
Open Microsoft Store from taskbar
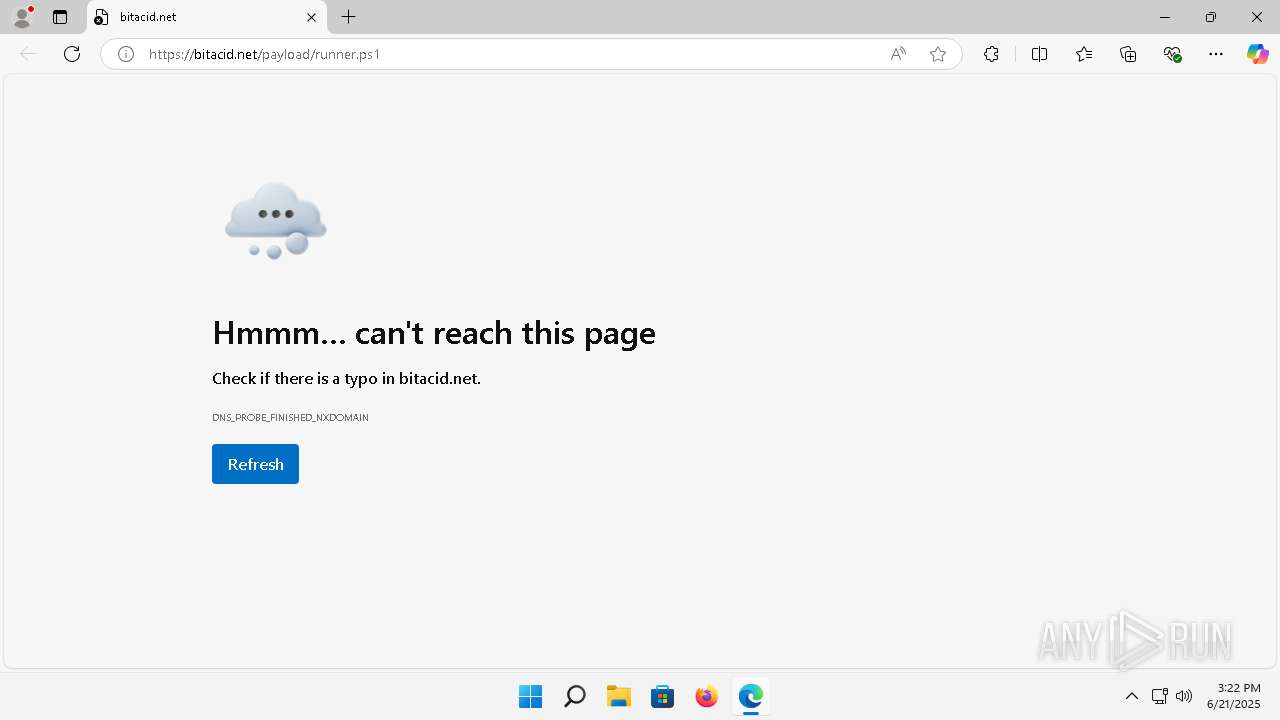(x=662, y=696)
